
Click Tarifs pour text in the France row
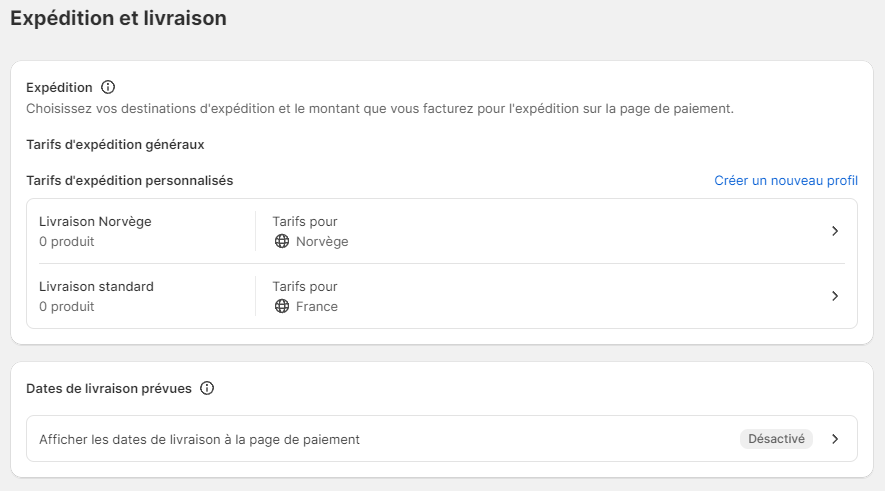[x=304, y=286]
